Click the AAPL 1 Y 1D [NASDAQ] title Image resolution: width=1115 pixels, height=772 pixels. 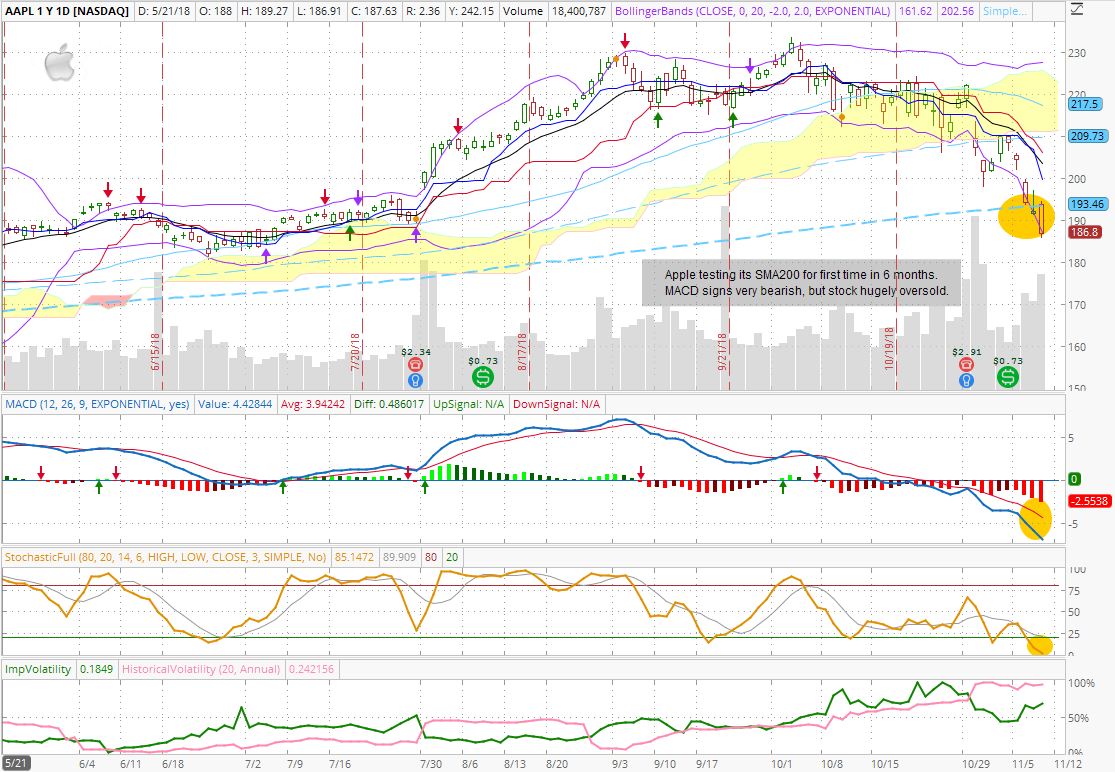click(x=68, y=11)
